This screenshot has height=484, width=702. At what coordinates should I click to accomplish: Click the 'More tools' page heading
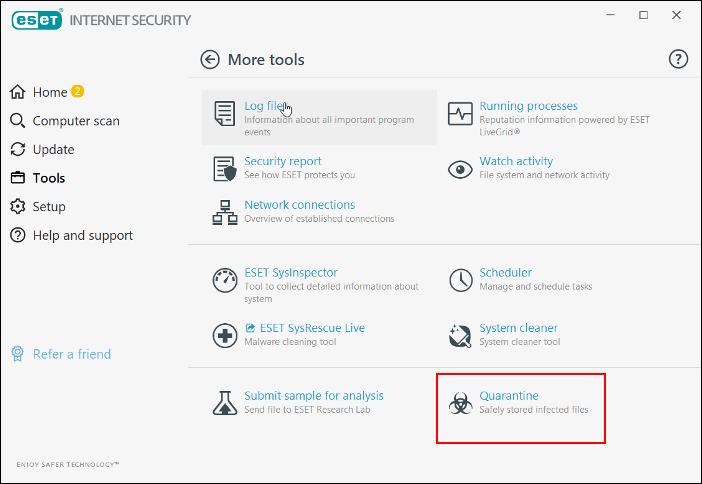coord(266,60)
